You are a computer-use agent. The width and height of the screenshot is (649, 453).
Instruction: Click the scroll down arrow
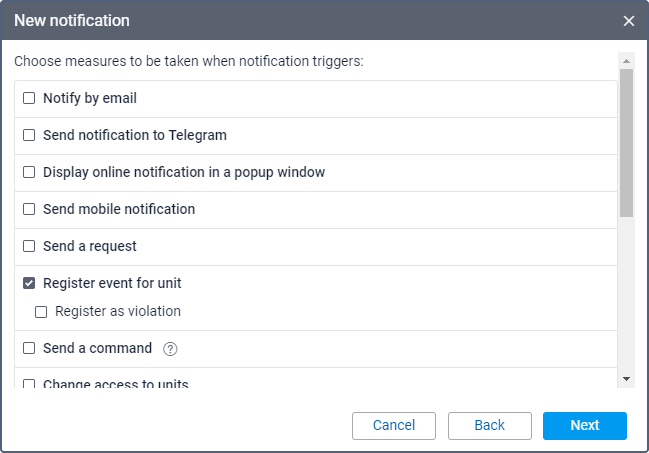(626, 378)
